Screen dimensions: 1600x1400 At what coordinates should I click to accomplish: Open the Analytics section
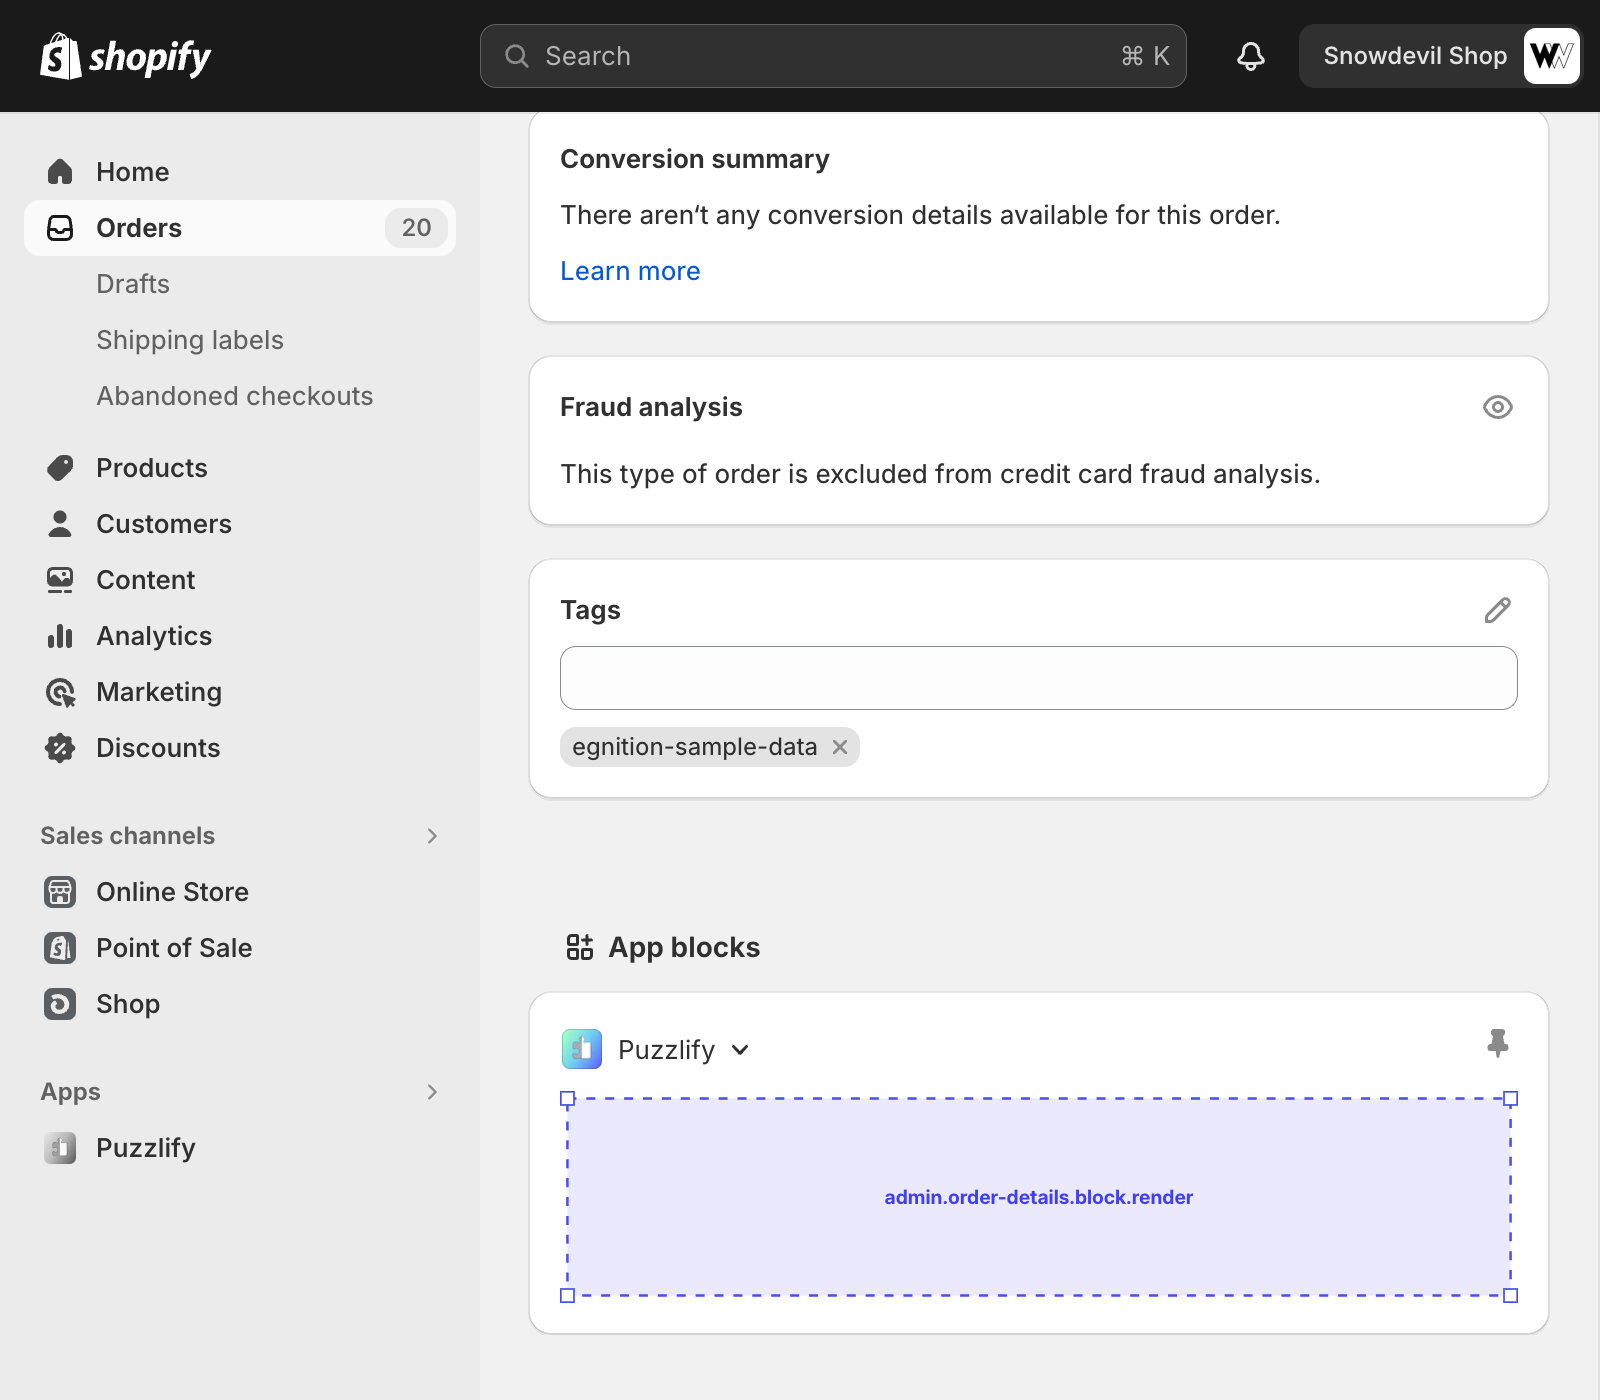click(153, 636)
